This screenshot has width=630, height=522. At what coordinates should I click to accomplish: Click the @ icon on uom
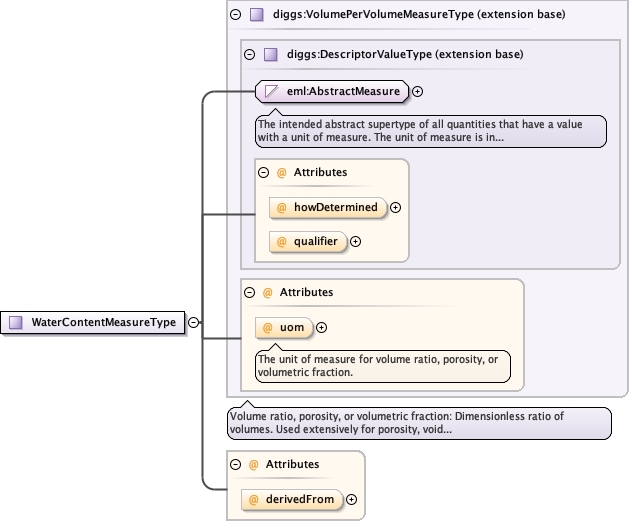click(268, 327)
